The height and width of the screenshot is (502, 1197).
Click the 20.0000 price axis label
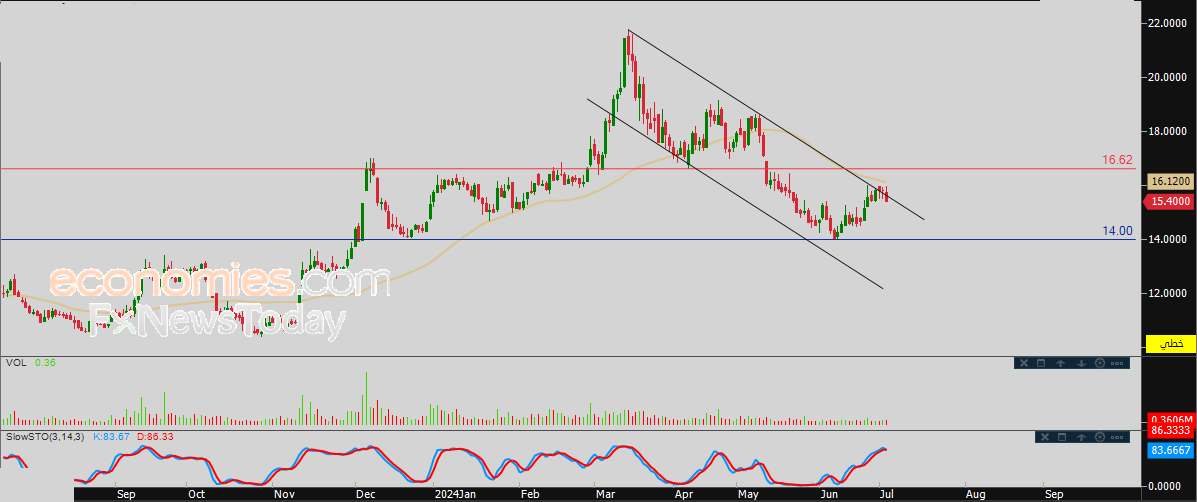pyautogui.click(x=1169, y=77)
